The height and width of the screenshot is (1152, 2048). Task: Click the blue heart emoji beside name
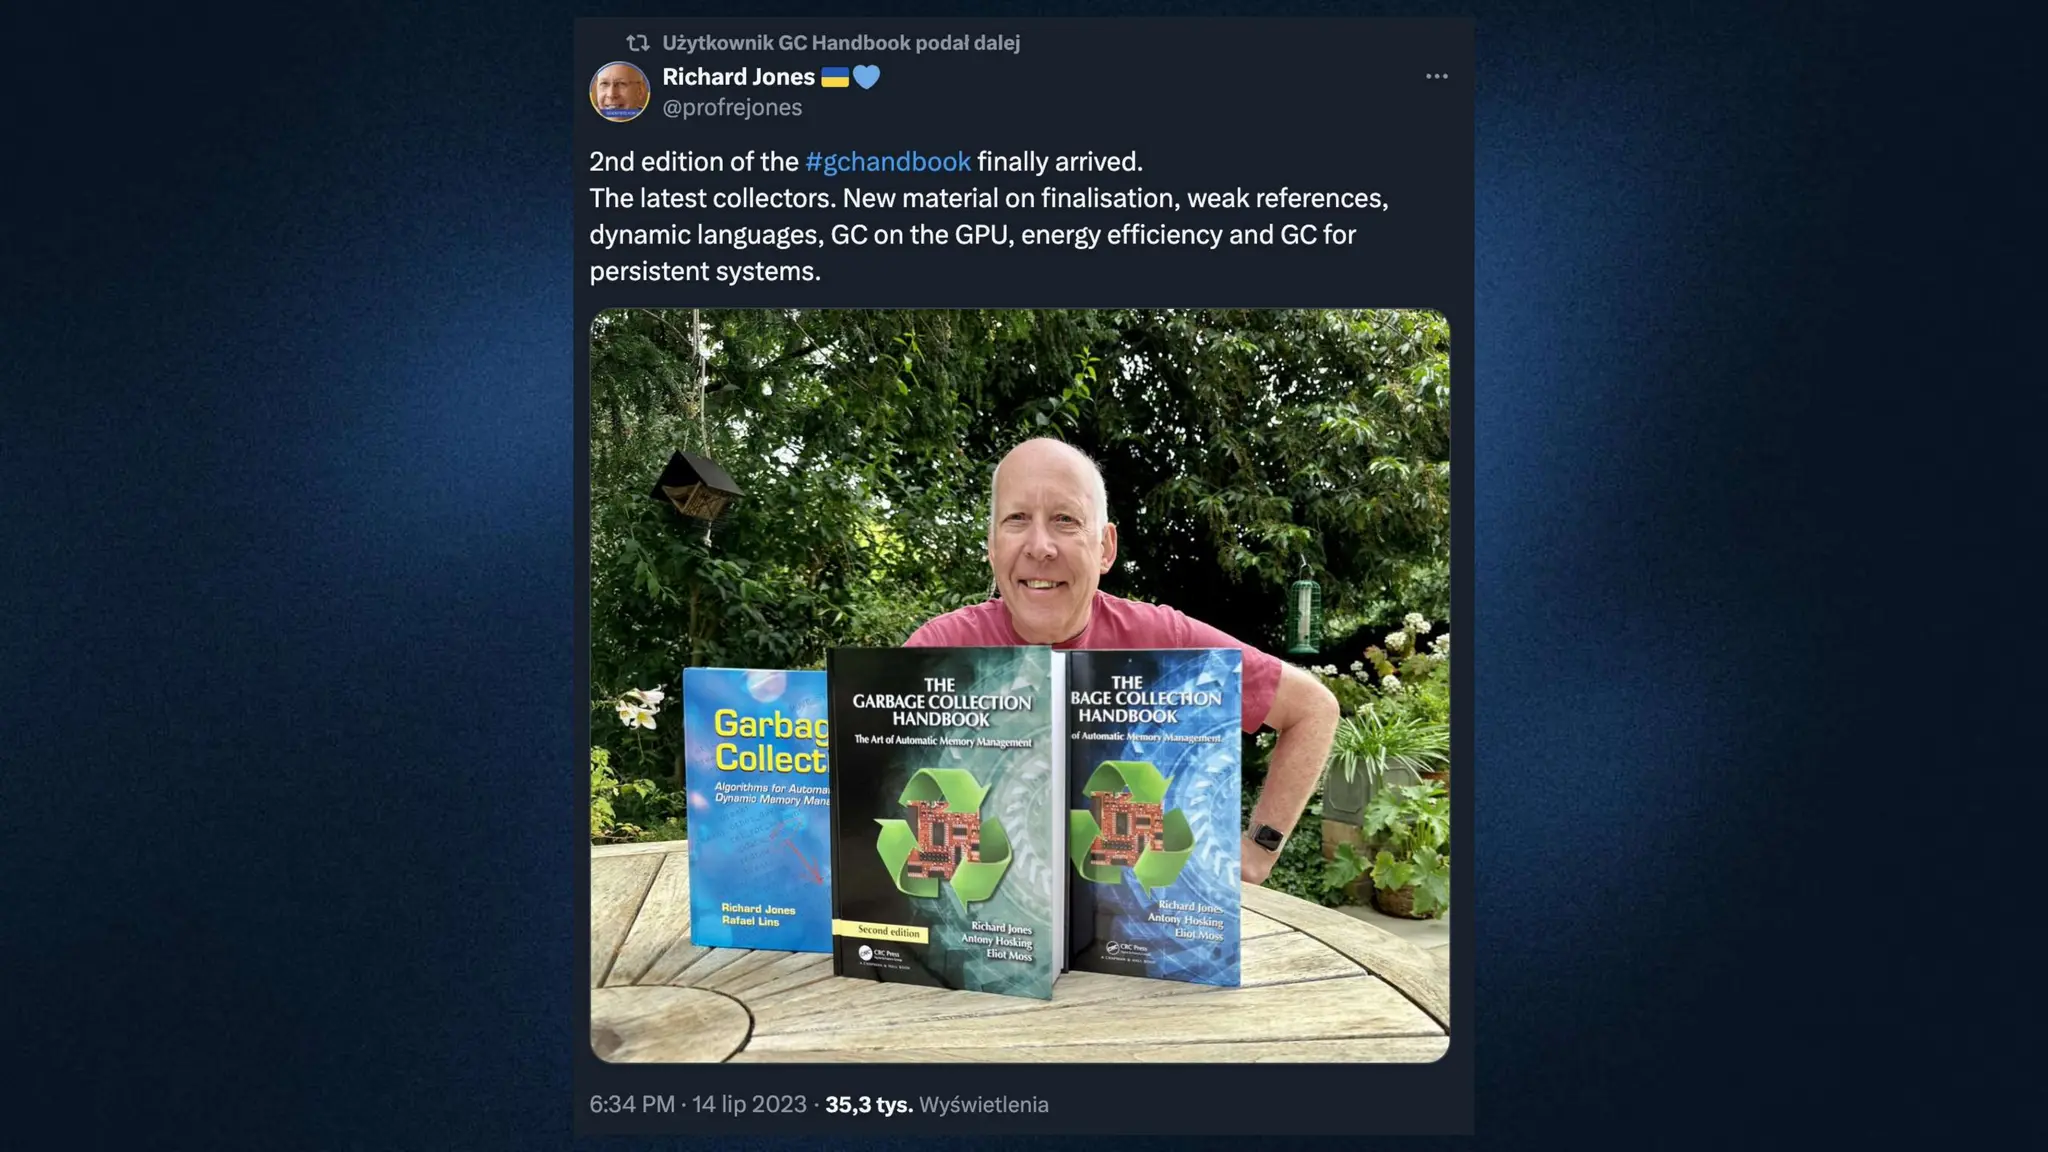[866, 77]
